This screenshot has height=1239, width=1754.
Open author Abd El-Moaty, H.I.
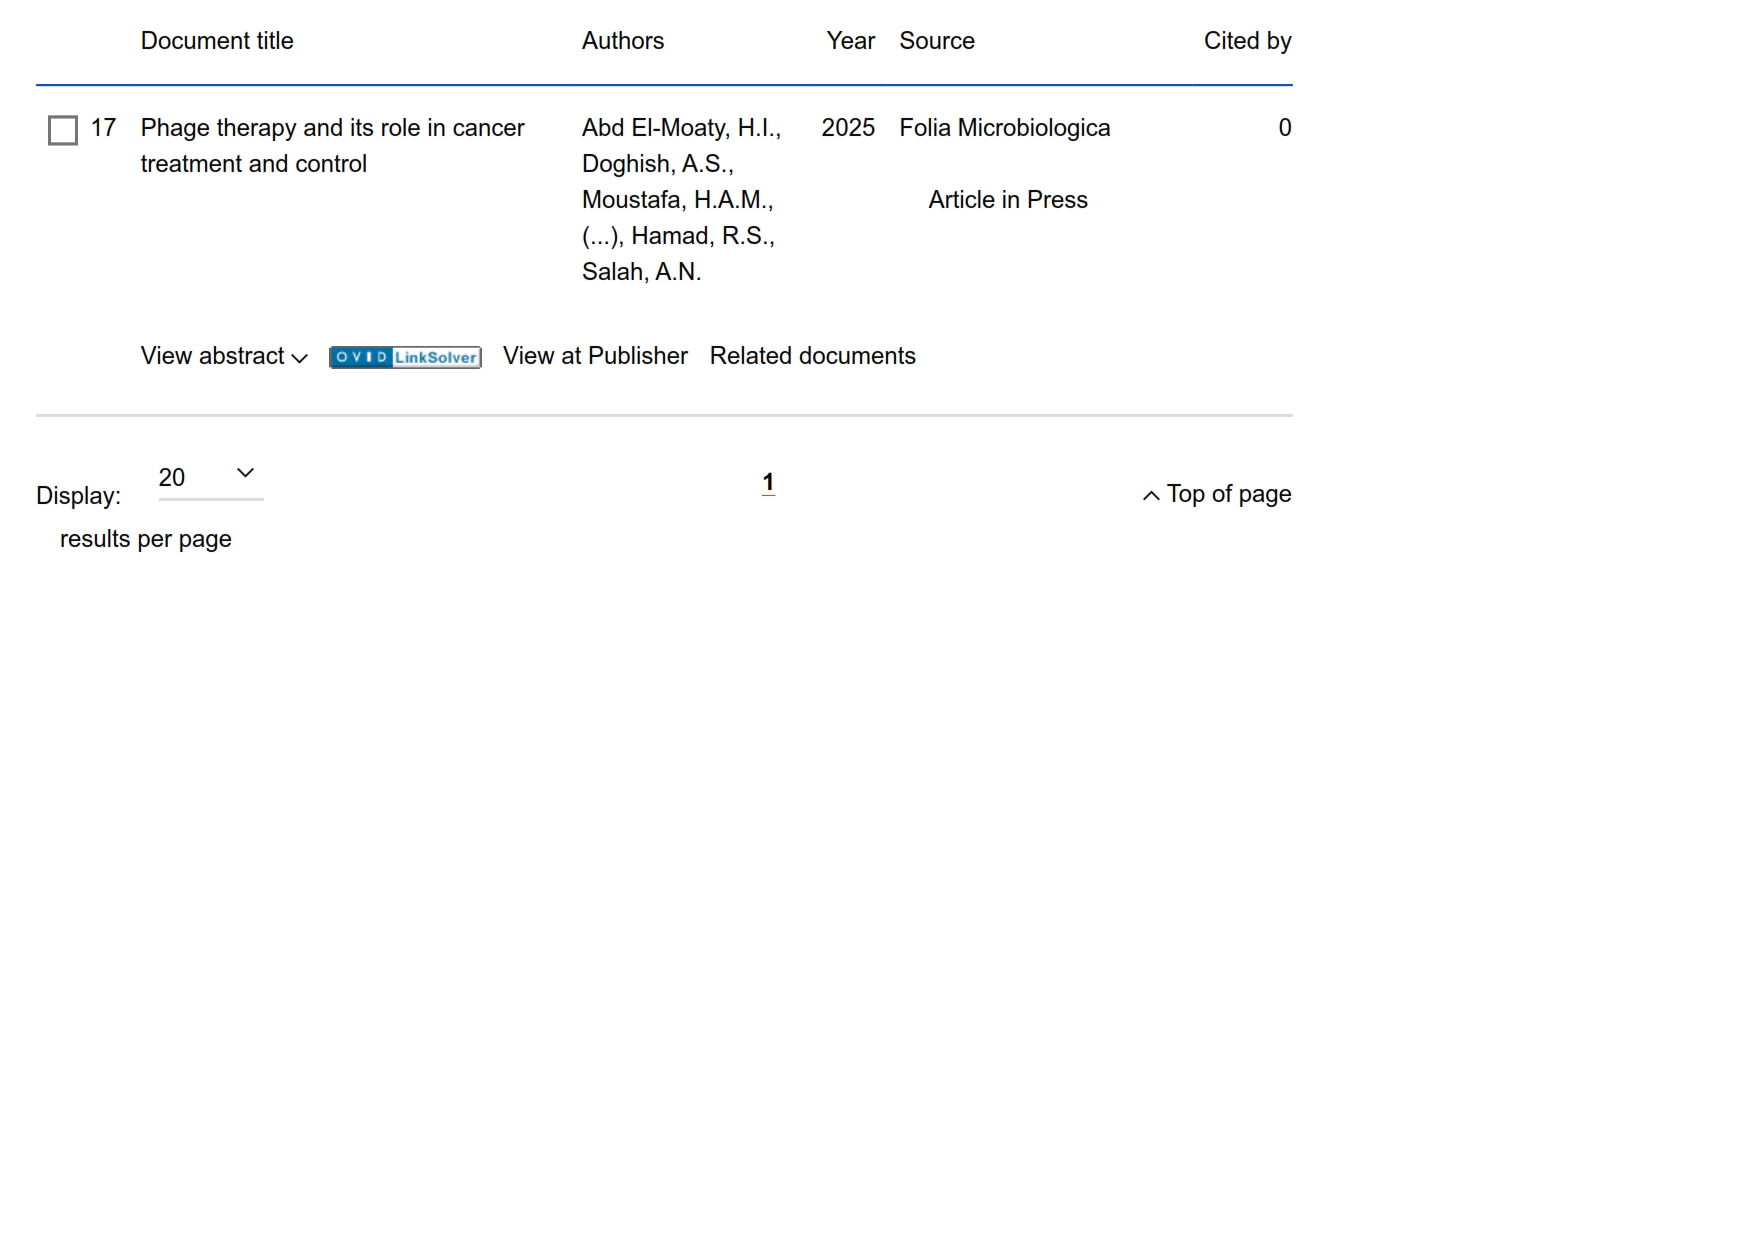[679, 129]
